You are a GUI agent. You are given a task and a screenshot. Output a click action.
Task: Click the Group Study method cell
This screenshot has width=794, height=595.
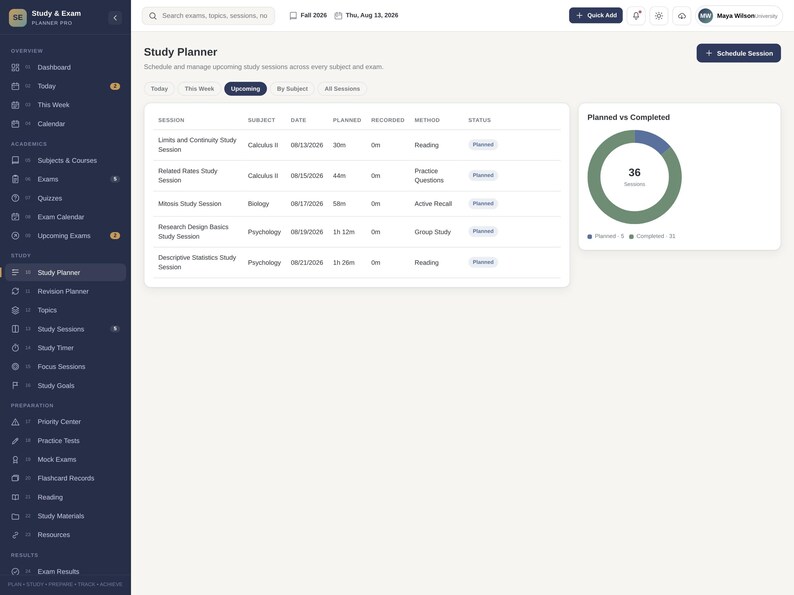pyautogui.click(x=432, y=232)
